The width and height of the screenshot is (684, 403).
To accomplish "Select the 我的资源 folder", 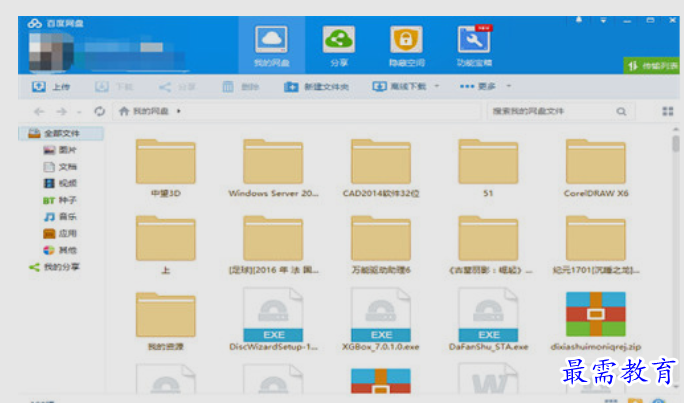I will click(x=165, y=321).
